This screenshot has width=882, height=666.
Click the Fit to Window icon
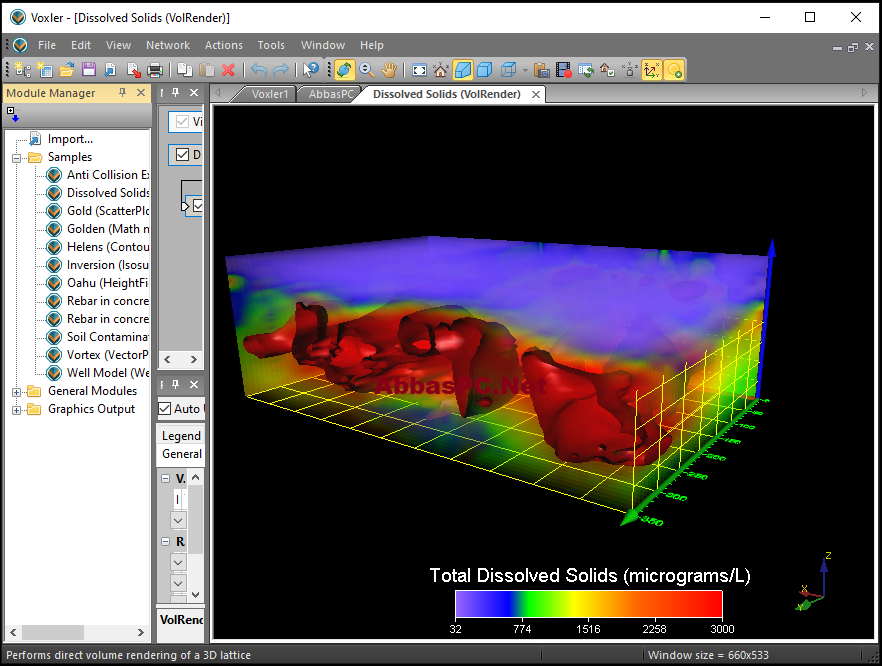419,70
